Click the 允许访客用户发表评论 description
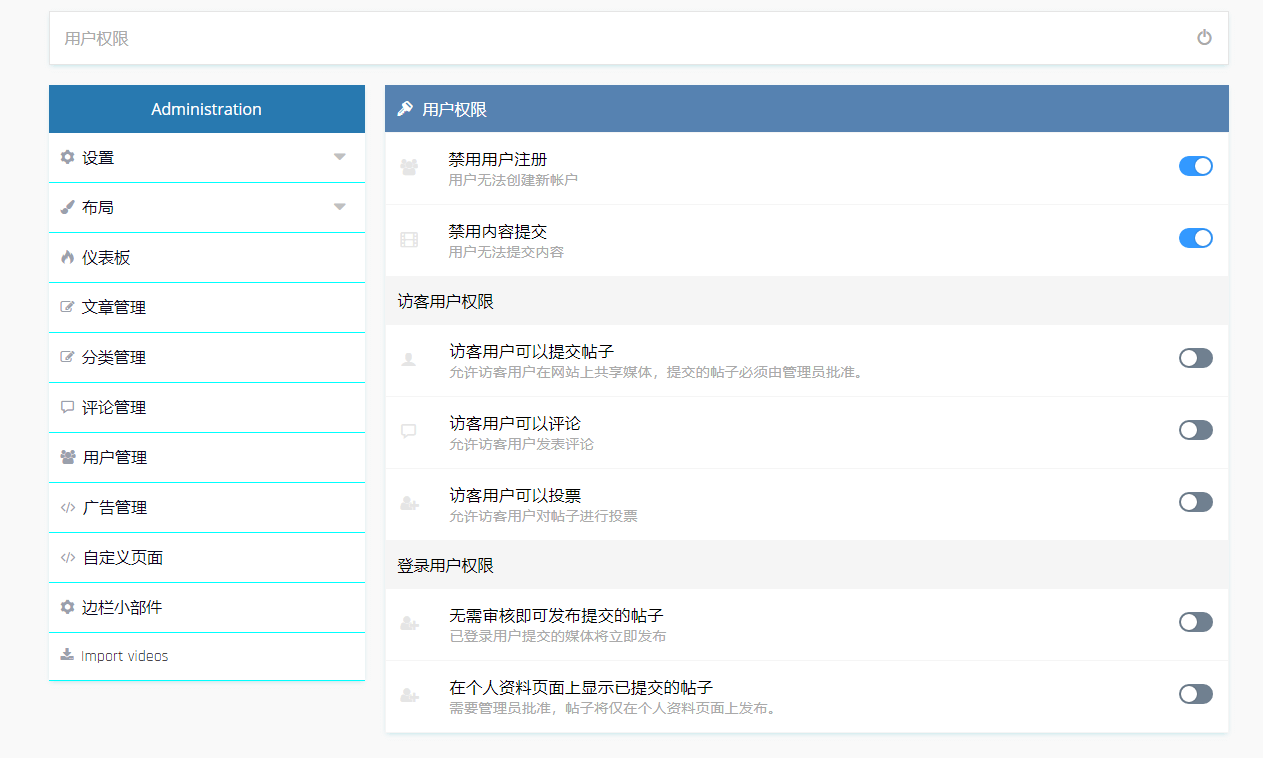1263x758 pixels. tap(521, 444)
